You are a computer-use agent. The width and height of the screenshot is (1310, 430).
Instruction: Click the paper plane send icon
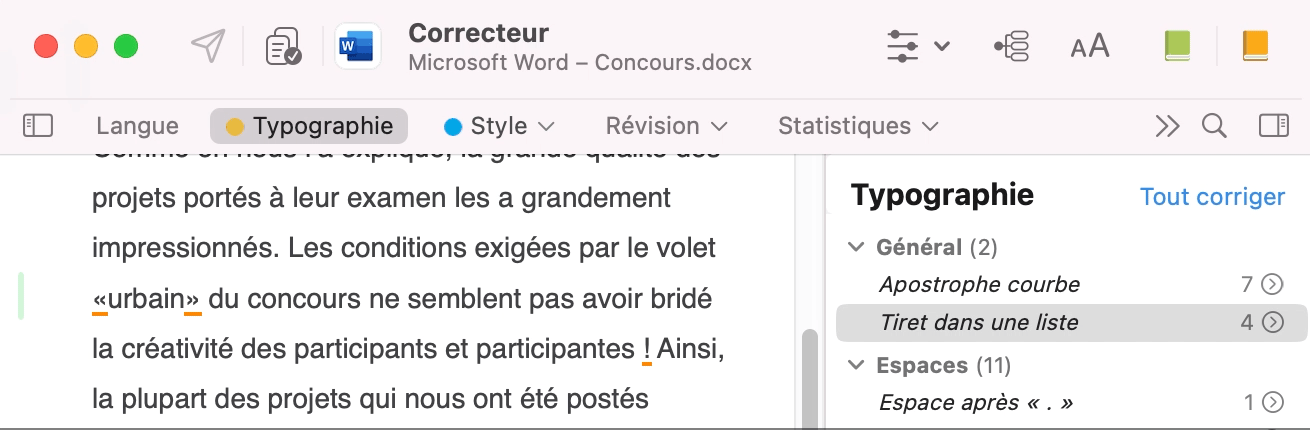[x=208, y=47]
